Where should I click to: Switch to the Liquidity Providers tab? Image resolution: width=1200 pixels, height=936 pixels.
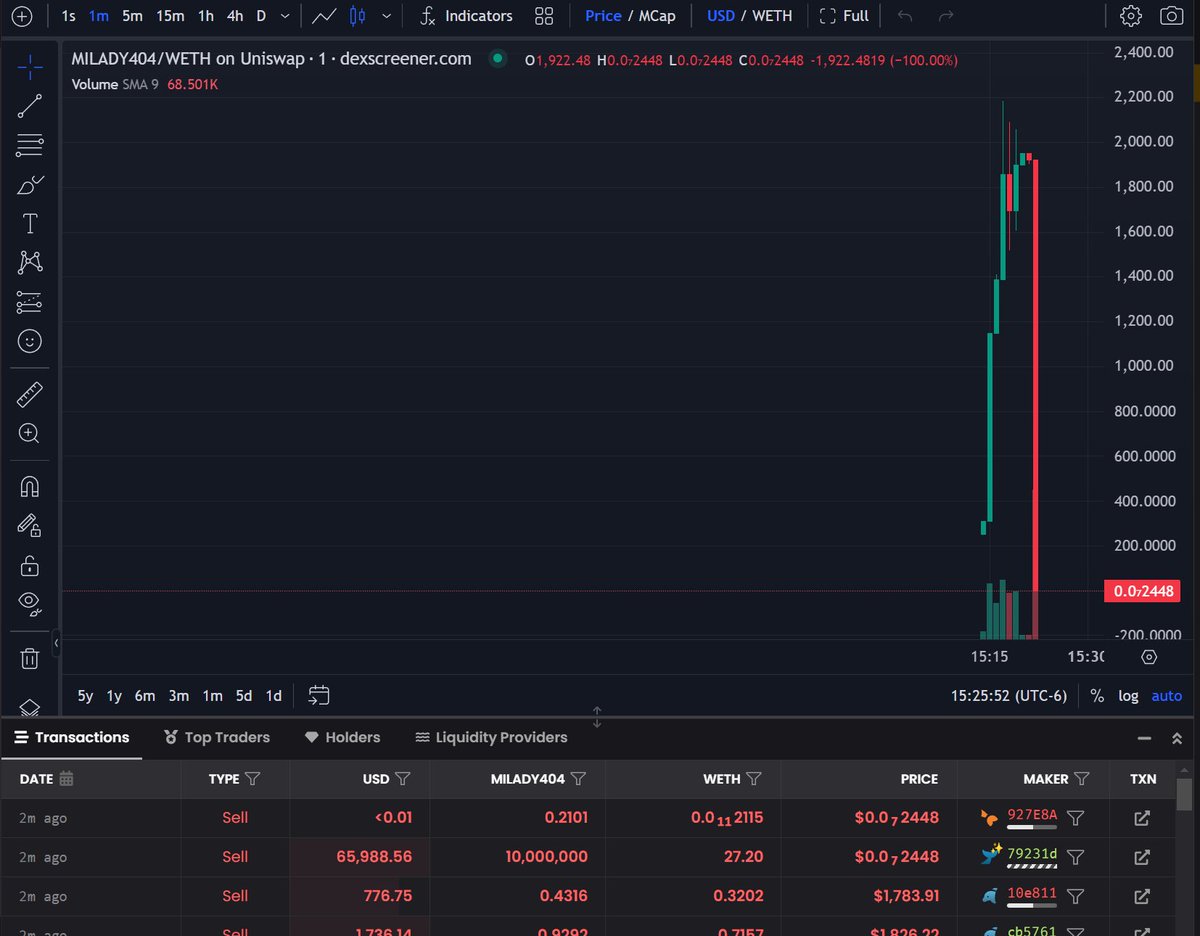click(491, 737)
